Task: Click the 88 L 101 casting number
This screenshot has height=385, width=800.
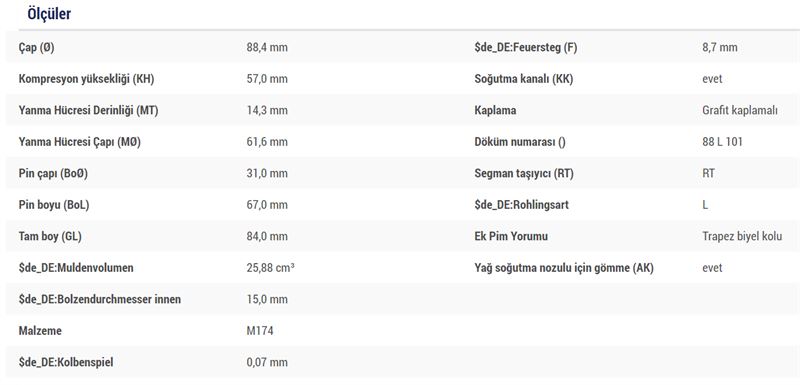Action: point(722,142)
